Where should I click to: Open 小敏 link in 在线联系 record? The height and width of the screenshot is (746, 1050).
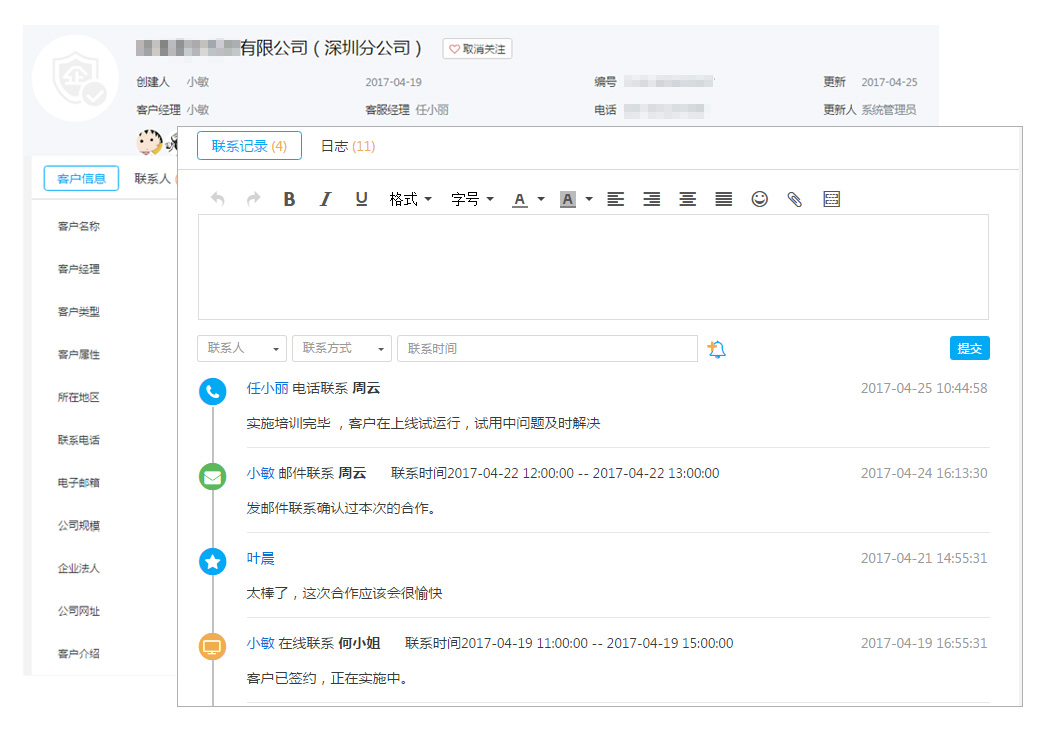(260, 644)
